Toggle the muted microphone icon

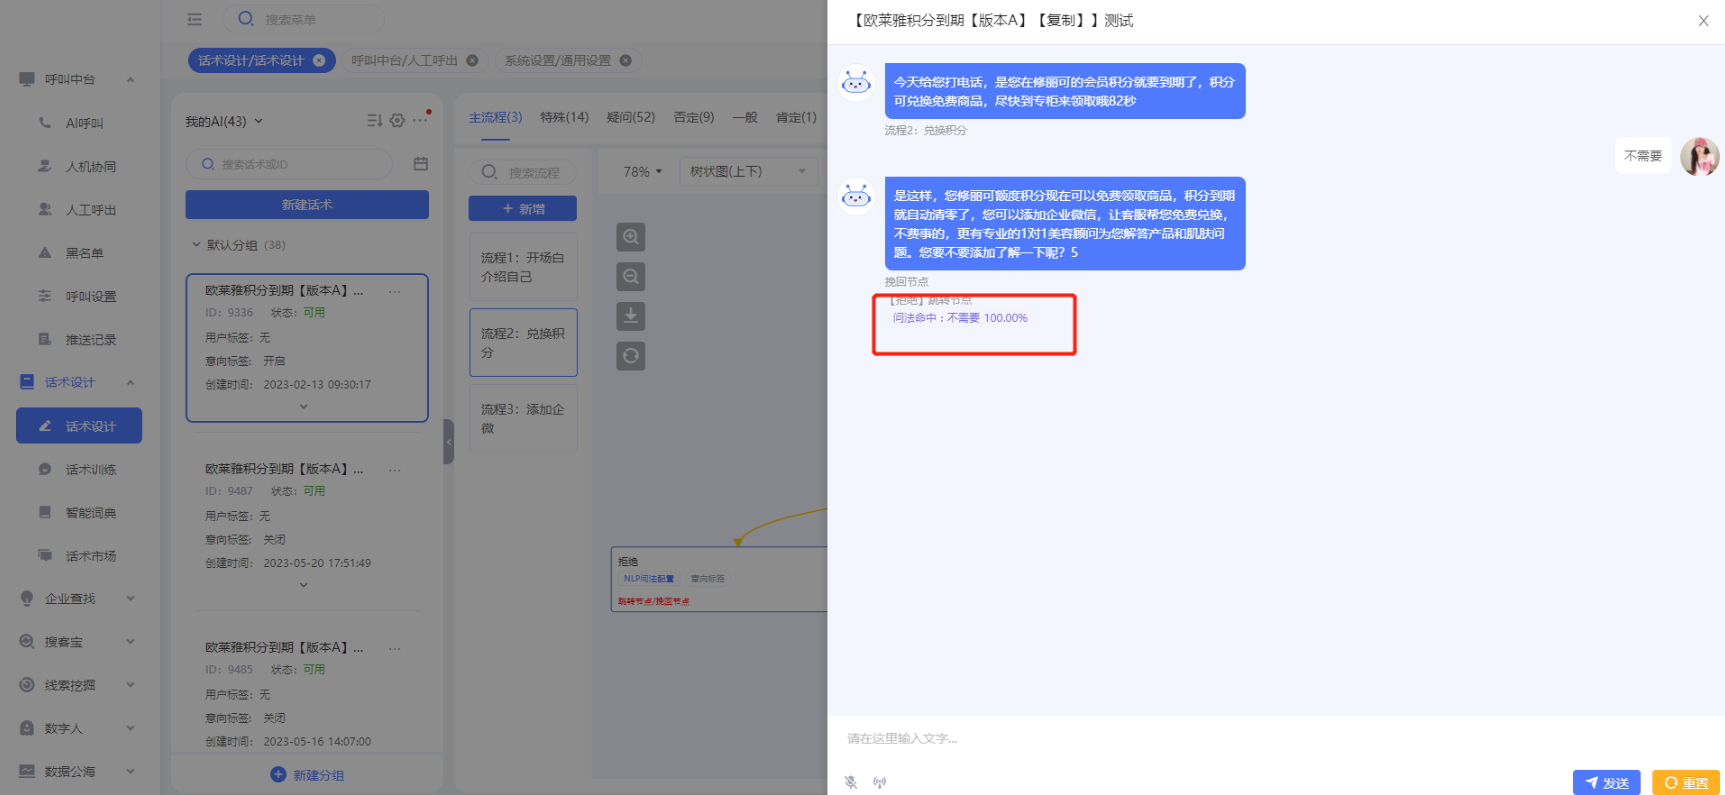point(851,783)
